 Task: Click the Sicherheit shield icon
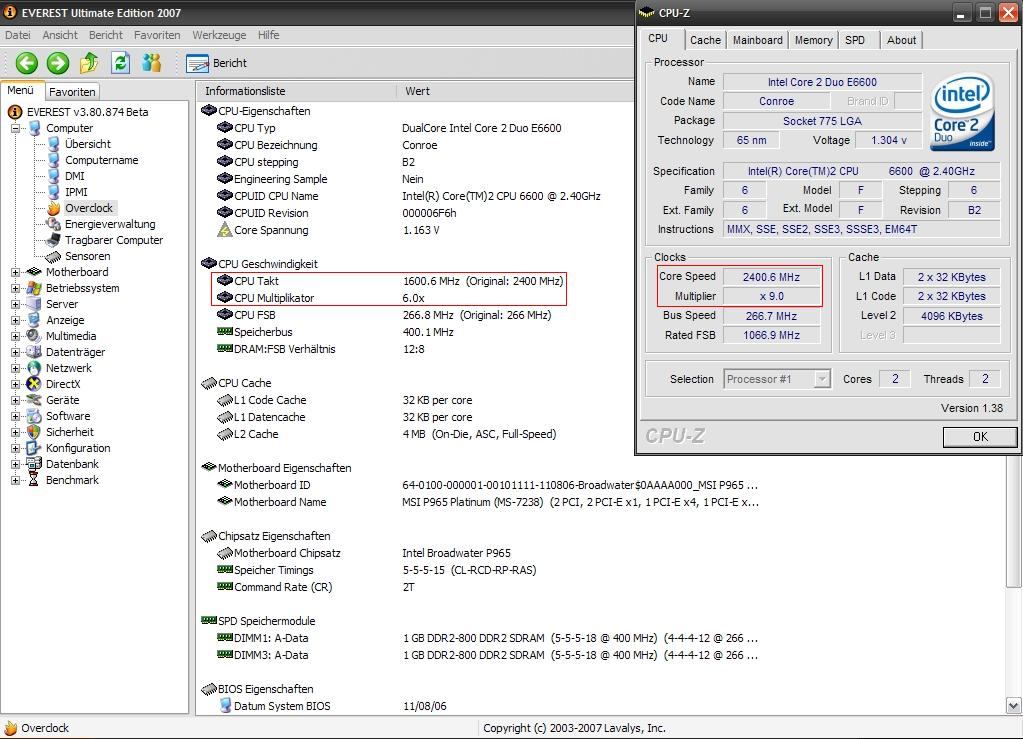[x=34, y=432]
